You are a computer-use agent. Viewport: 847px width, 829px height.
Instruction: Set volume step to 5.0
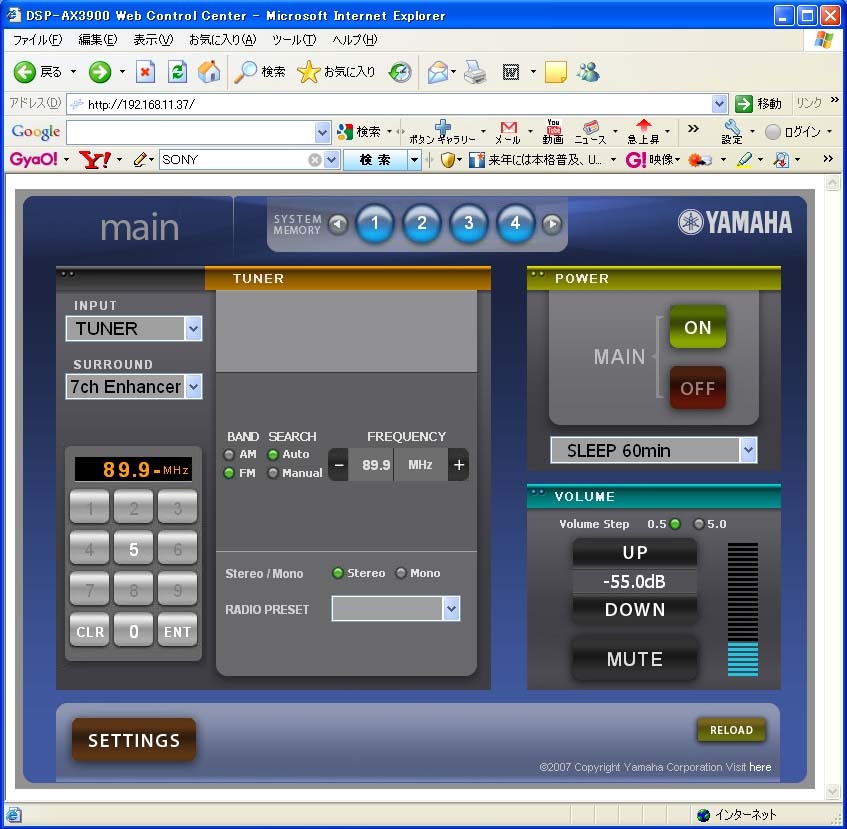pyautogui.click(x=699, y=524)
